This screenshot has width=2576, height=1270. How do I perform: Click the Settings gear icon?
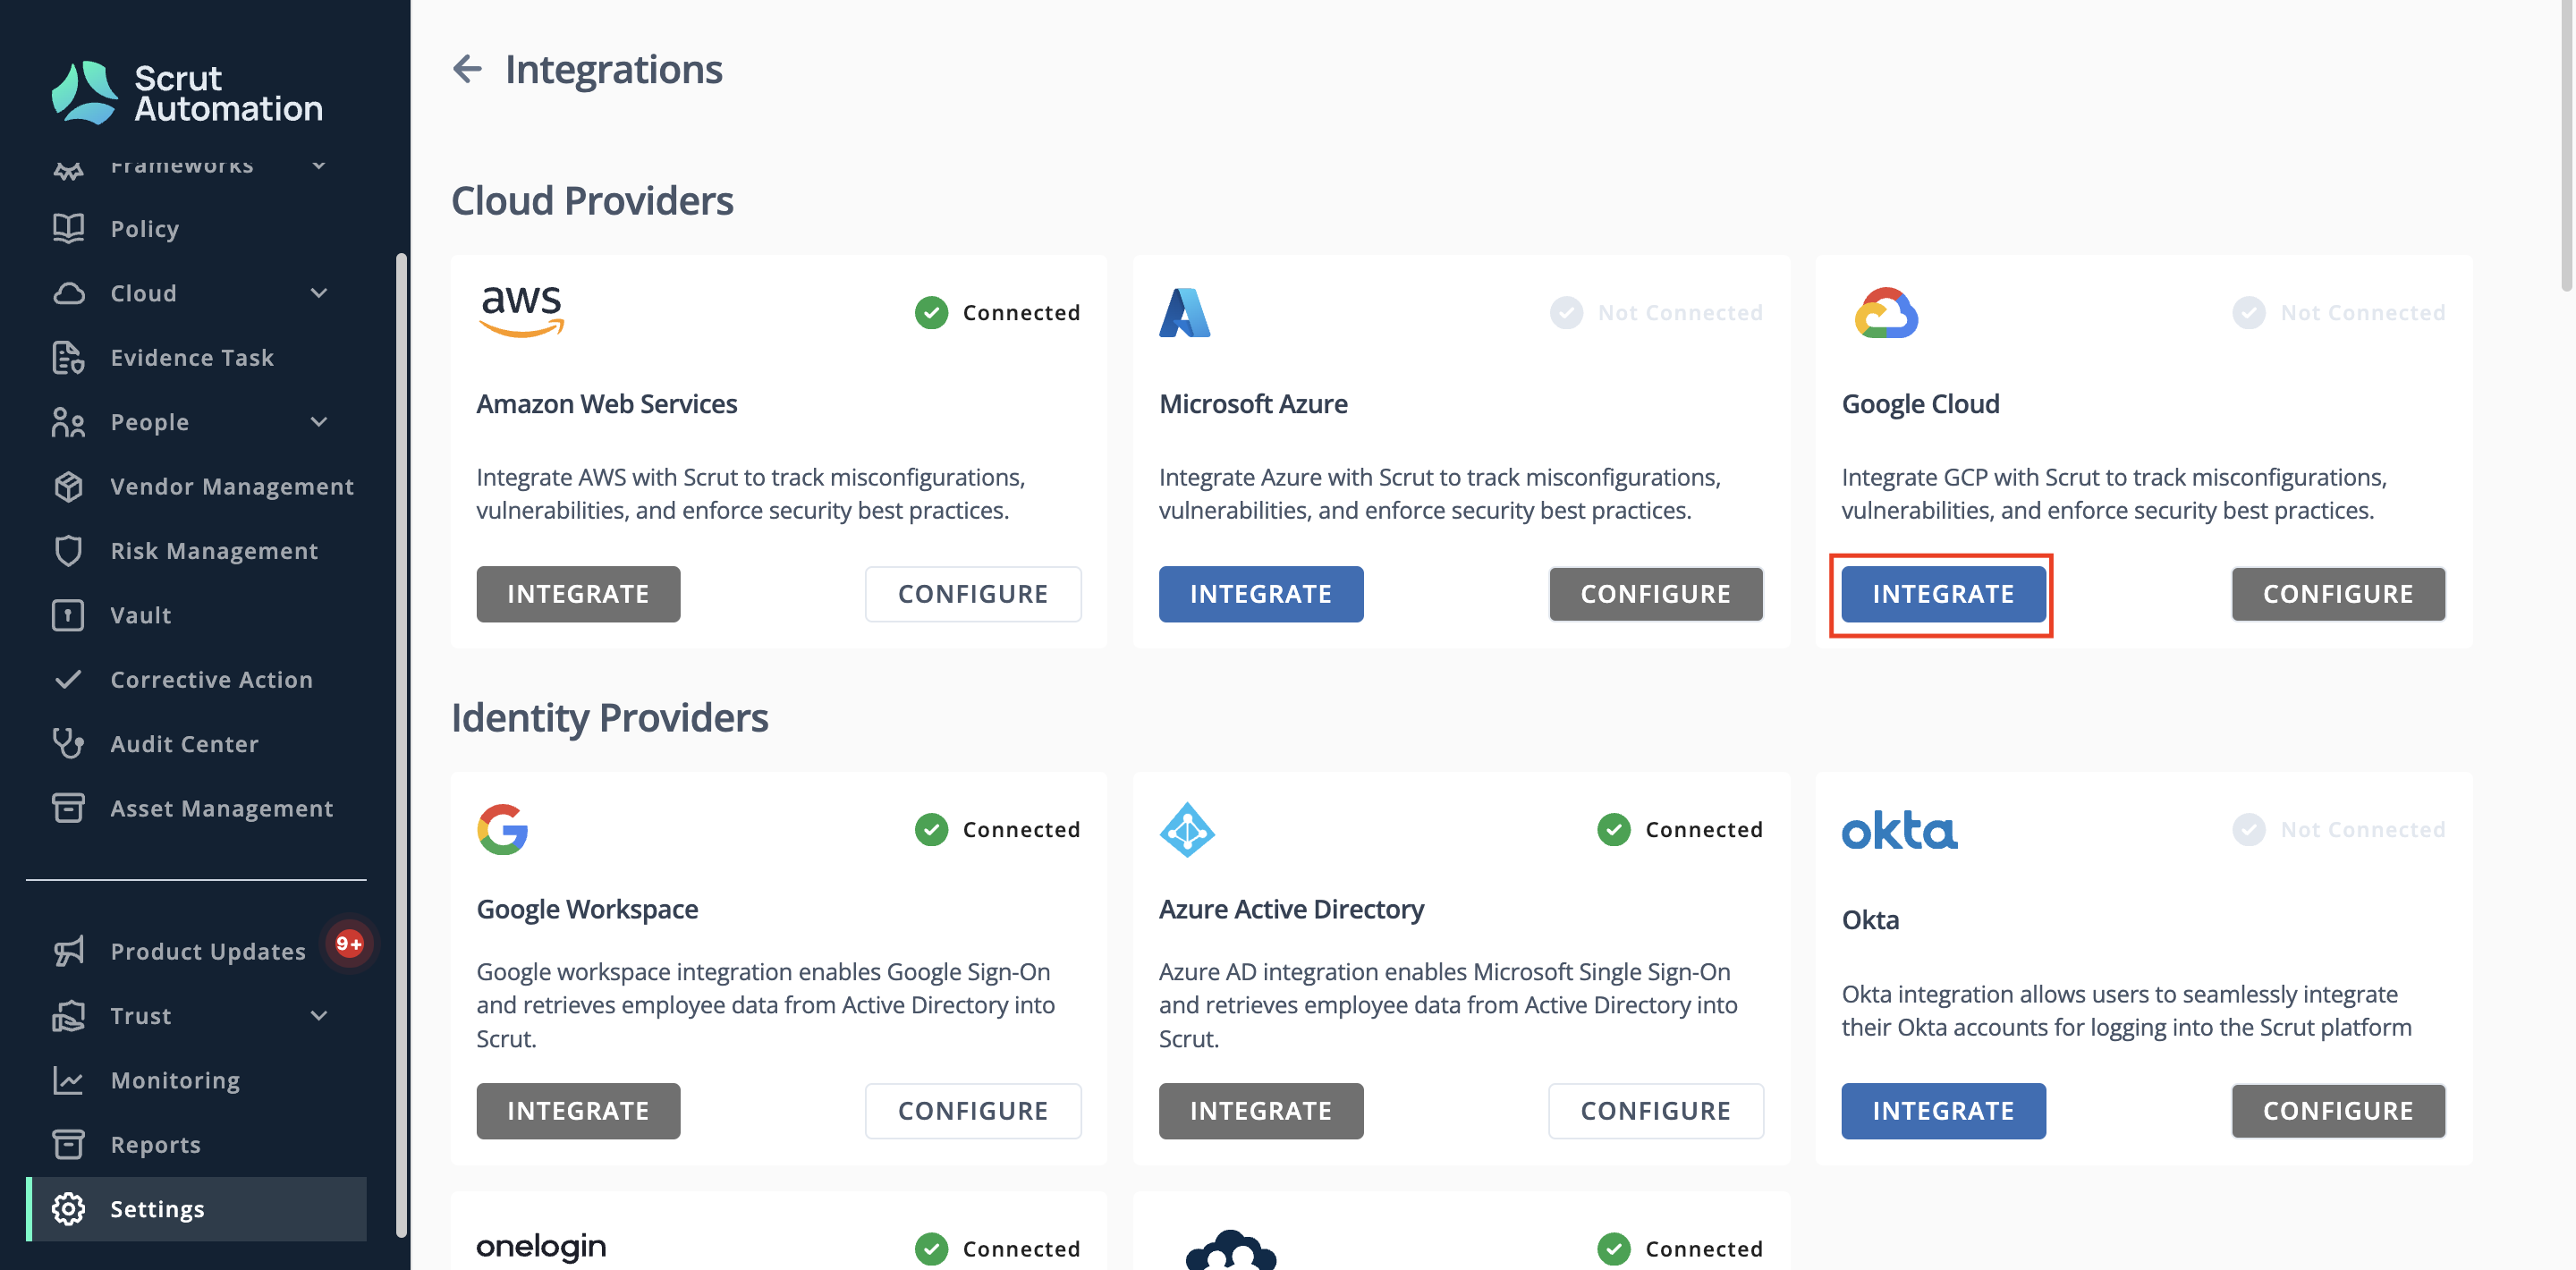point(68,1208)
